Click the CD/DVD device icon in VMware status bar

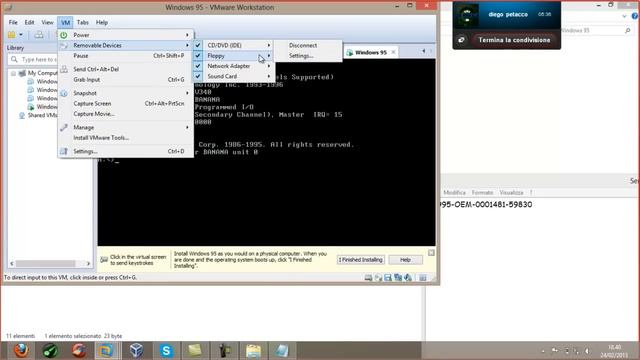[x=378, y=278]
